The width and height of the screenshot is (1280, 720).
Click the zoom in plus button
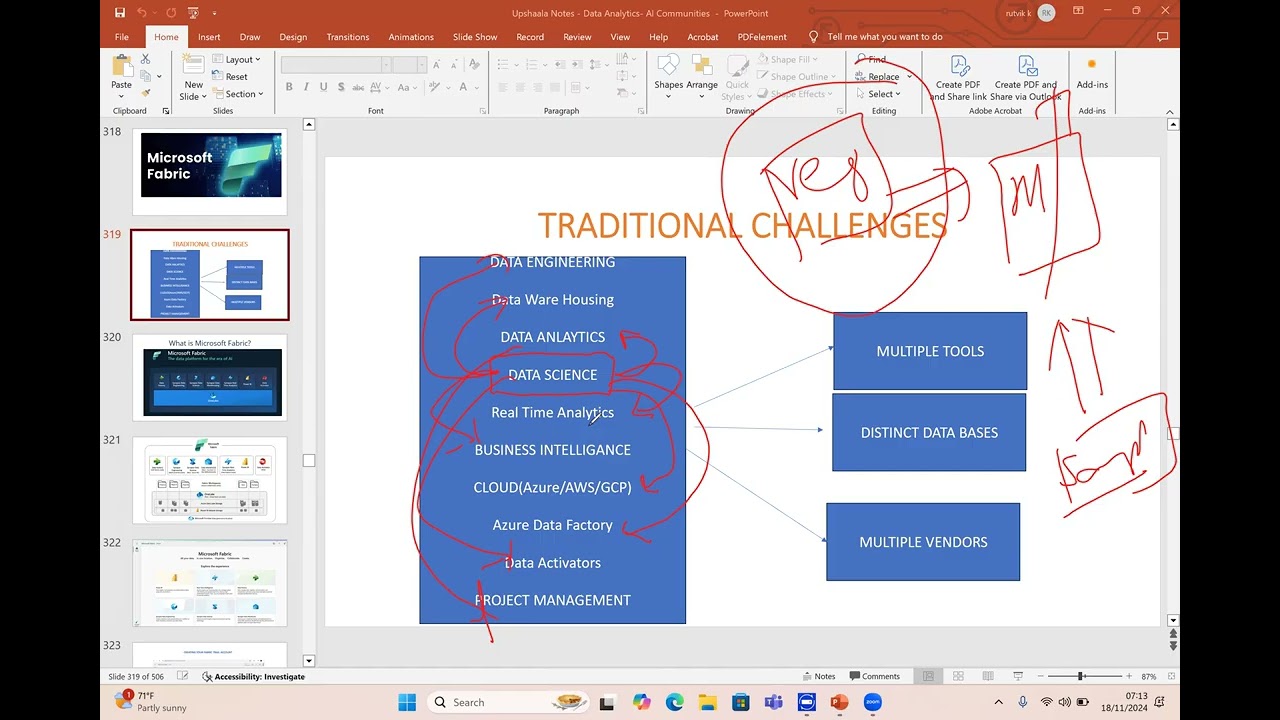[1129, 676]
